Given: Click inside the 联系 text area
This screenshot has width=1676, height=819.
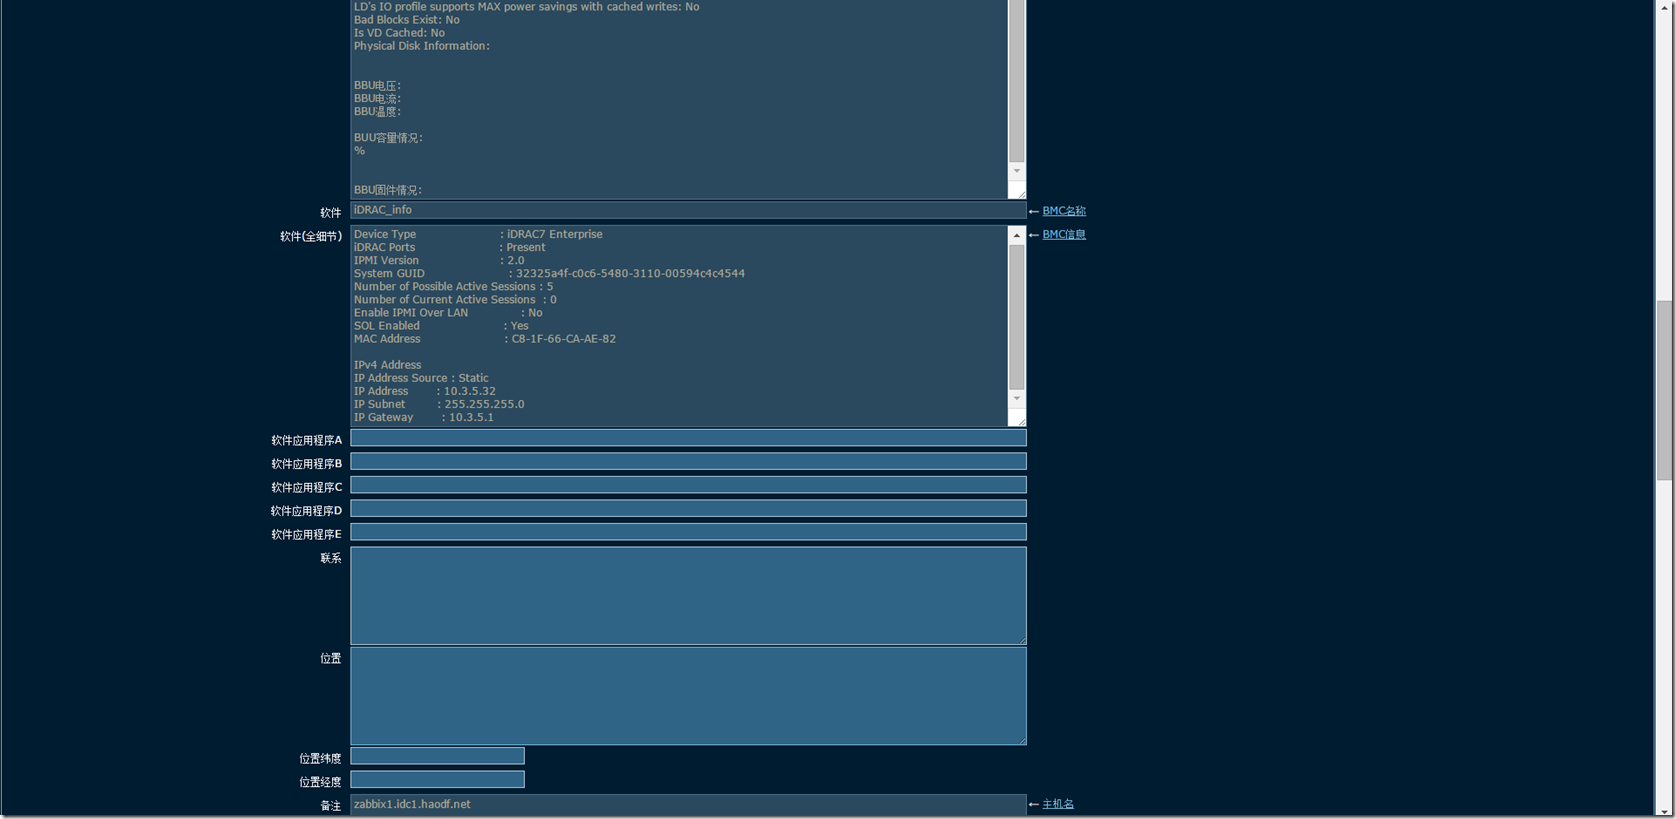Looking at the screenshot, I should point(688,595).
